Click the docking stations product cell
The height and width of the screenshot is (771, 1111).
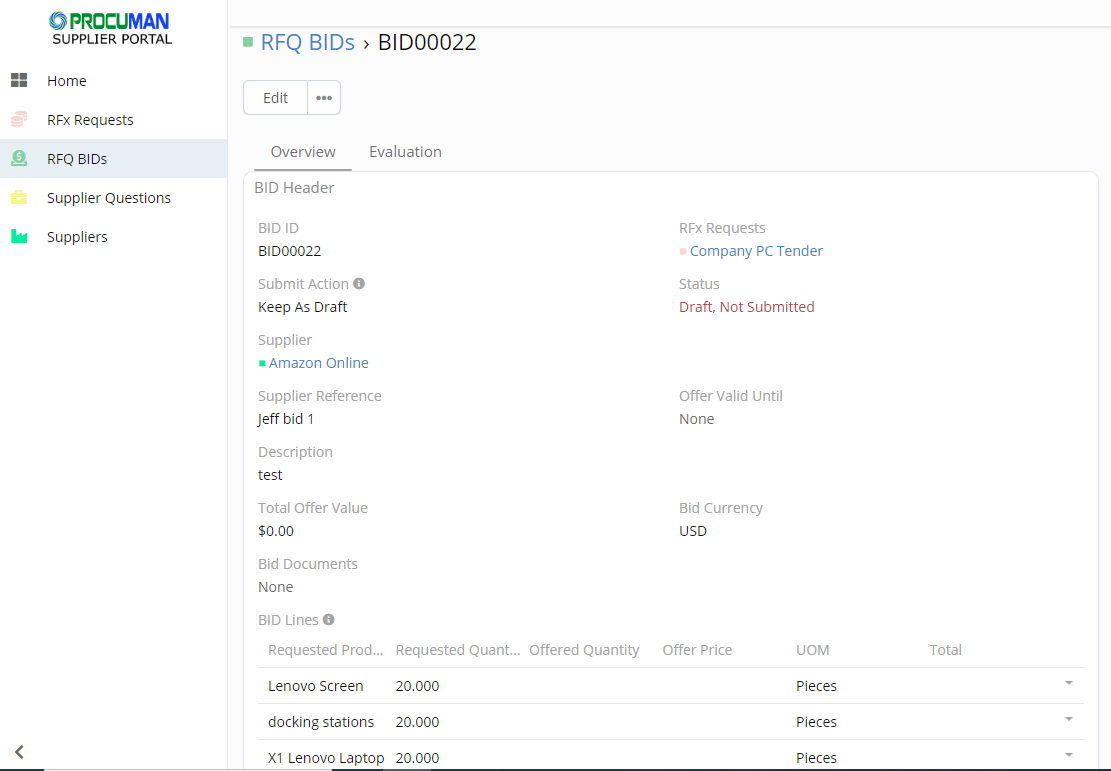pyautogui.click(x=321, y=722)
